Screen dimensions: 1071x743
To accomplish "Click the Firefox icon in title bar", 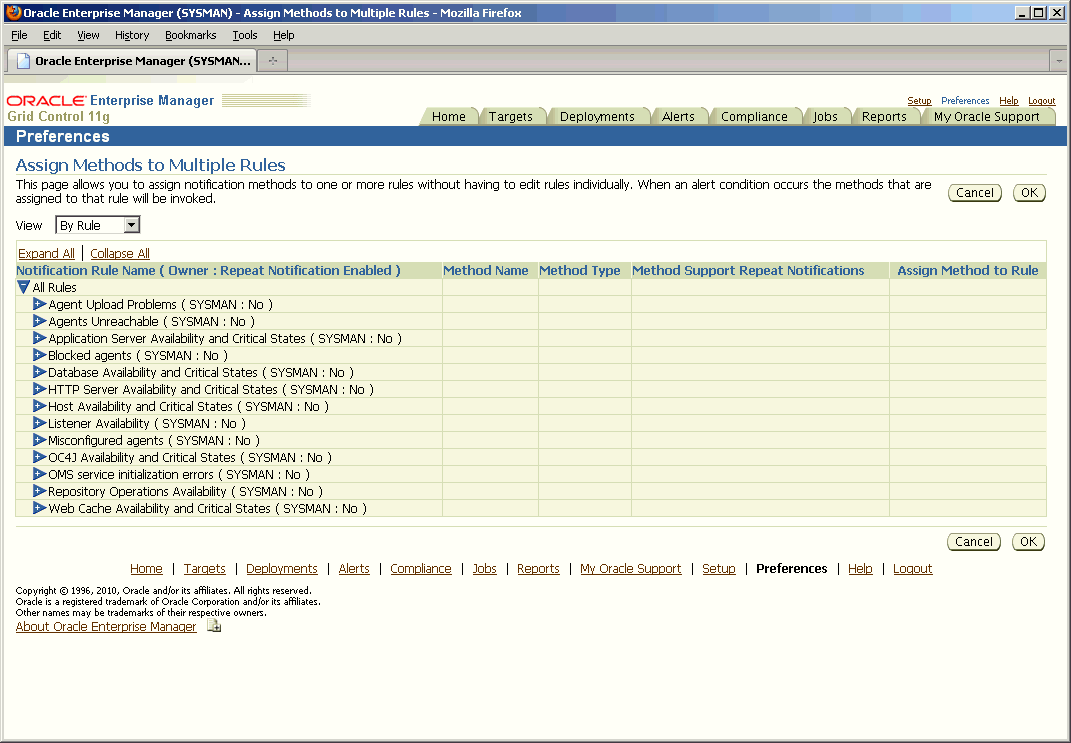I will click(13, 12).
